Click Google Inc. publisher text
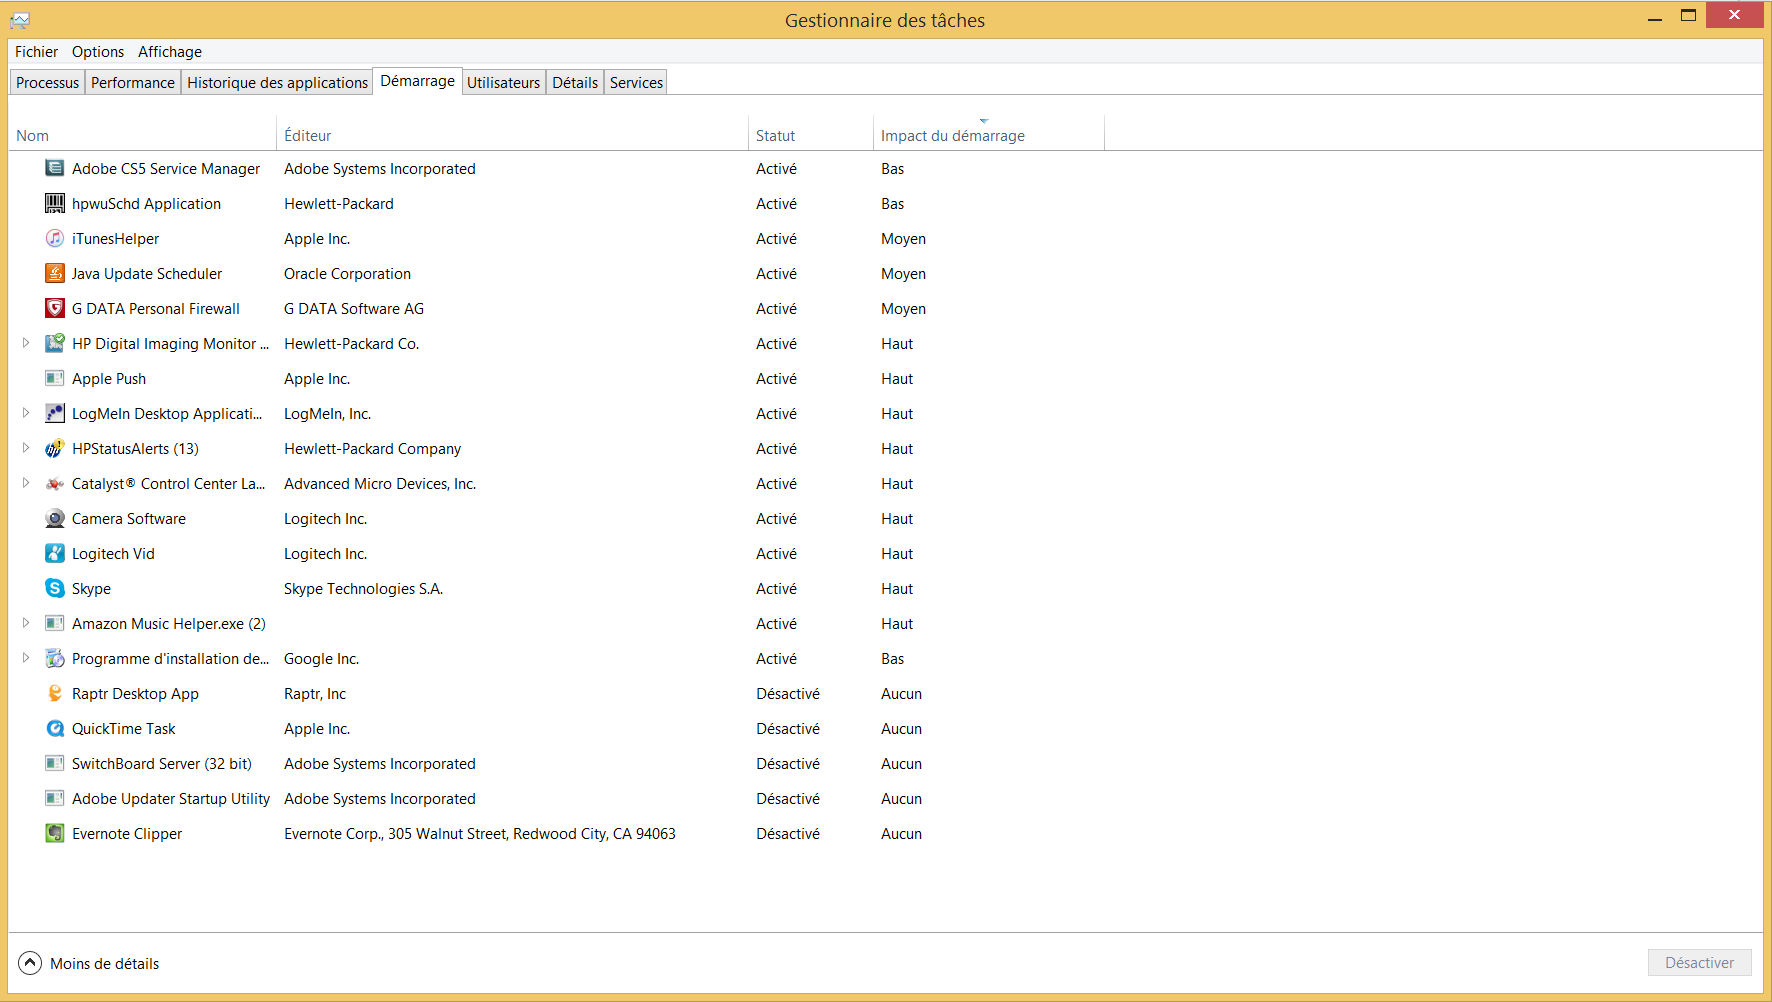Image resolution: width=1772 pixels, height=1002 pixels. pos(321,658)
